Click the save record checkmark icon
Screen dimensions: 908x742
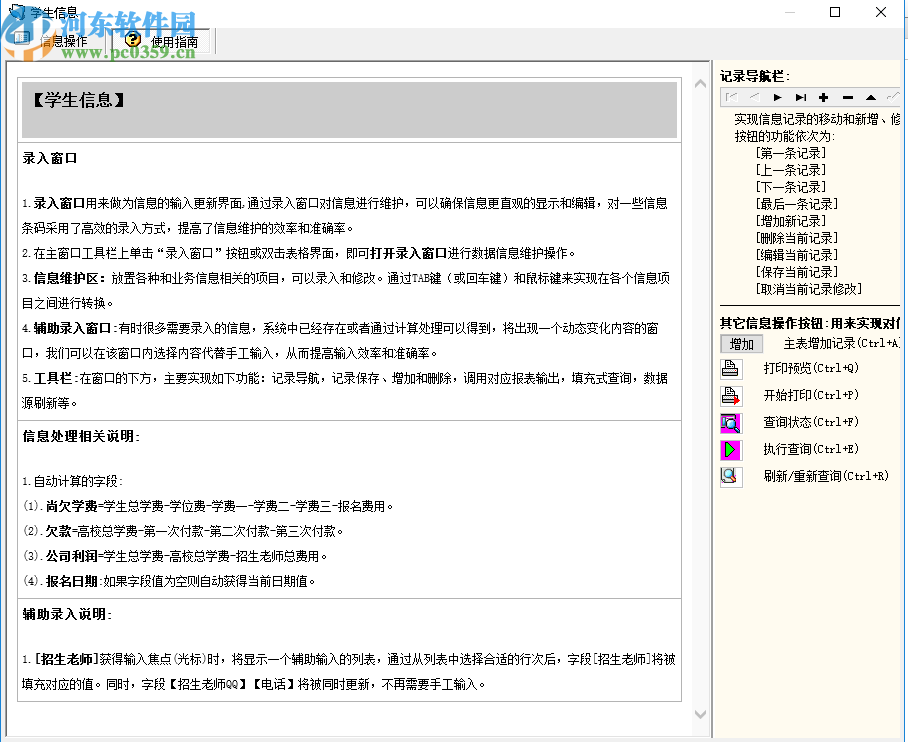(894, 97)
